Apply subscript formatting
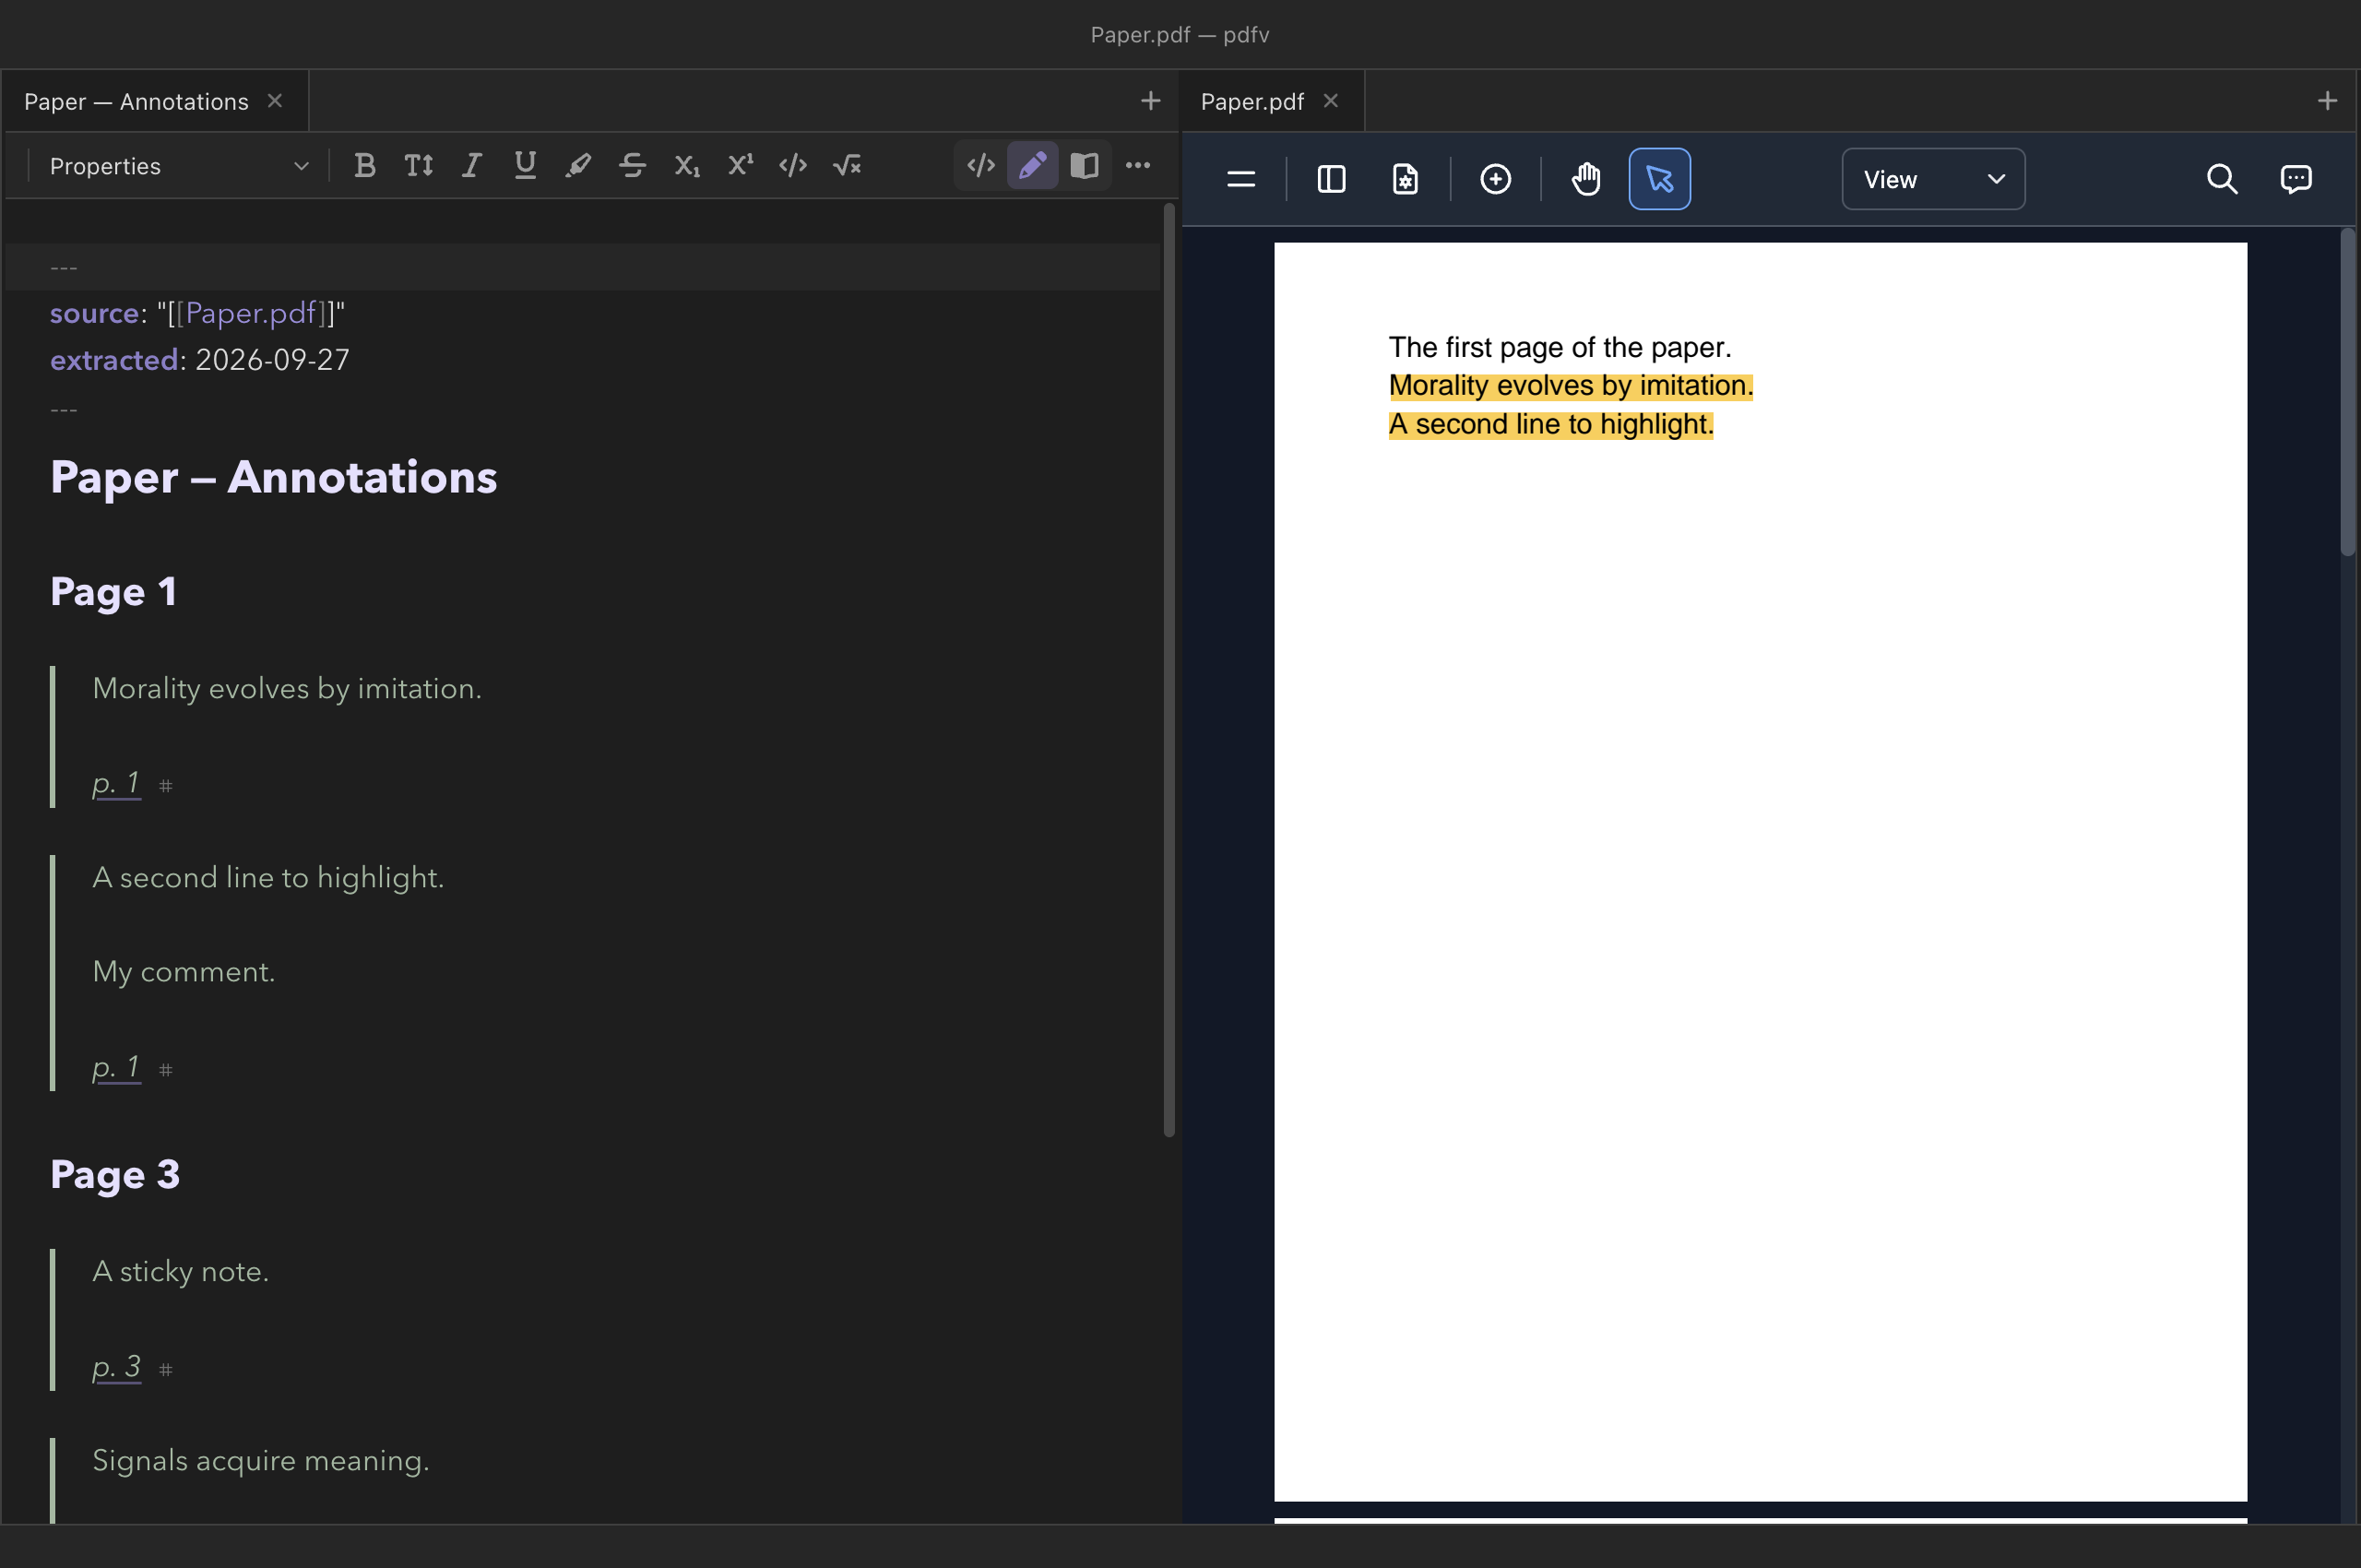The width and height of the screenshot is (2361, 1568). (686, 165)
